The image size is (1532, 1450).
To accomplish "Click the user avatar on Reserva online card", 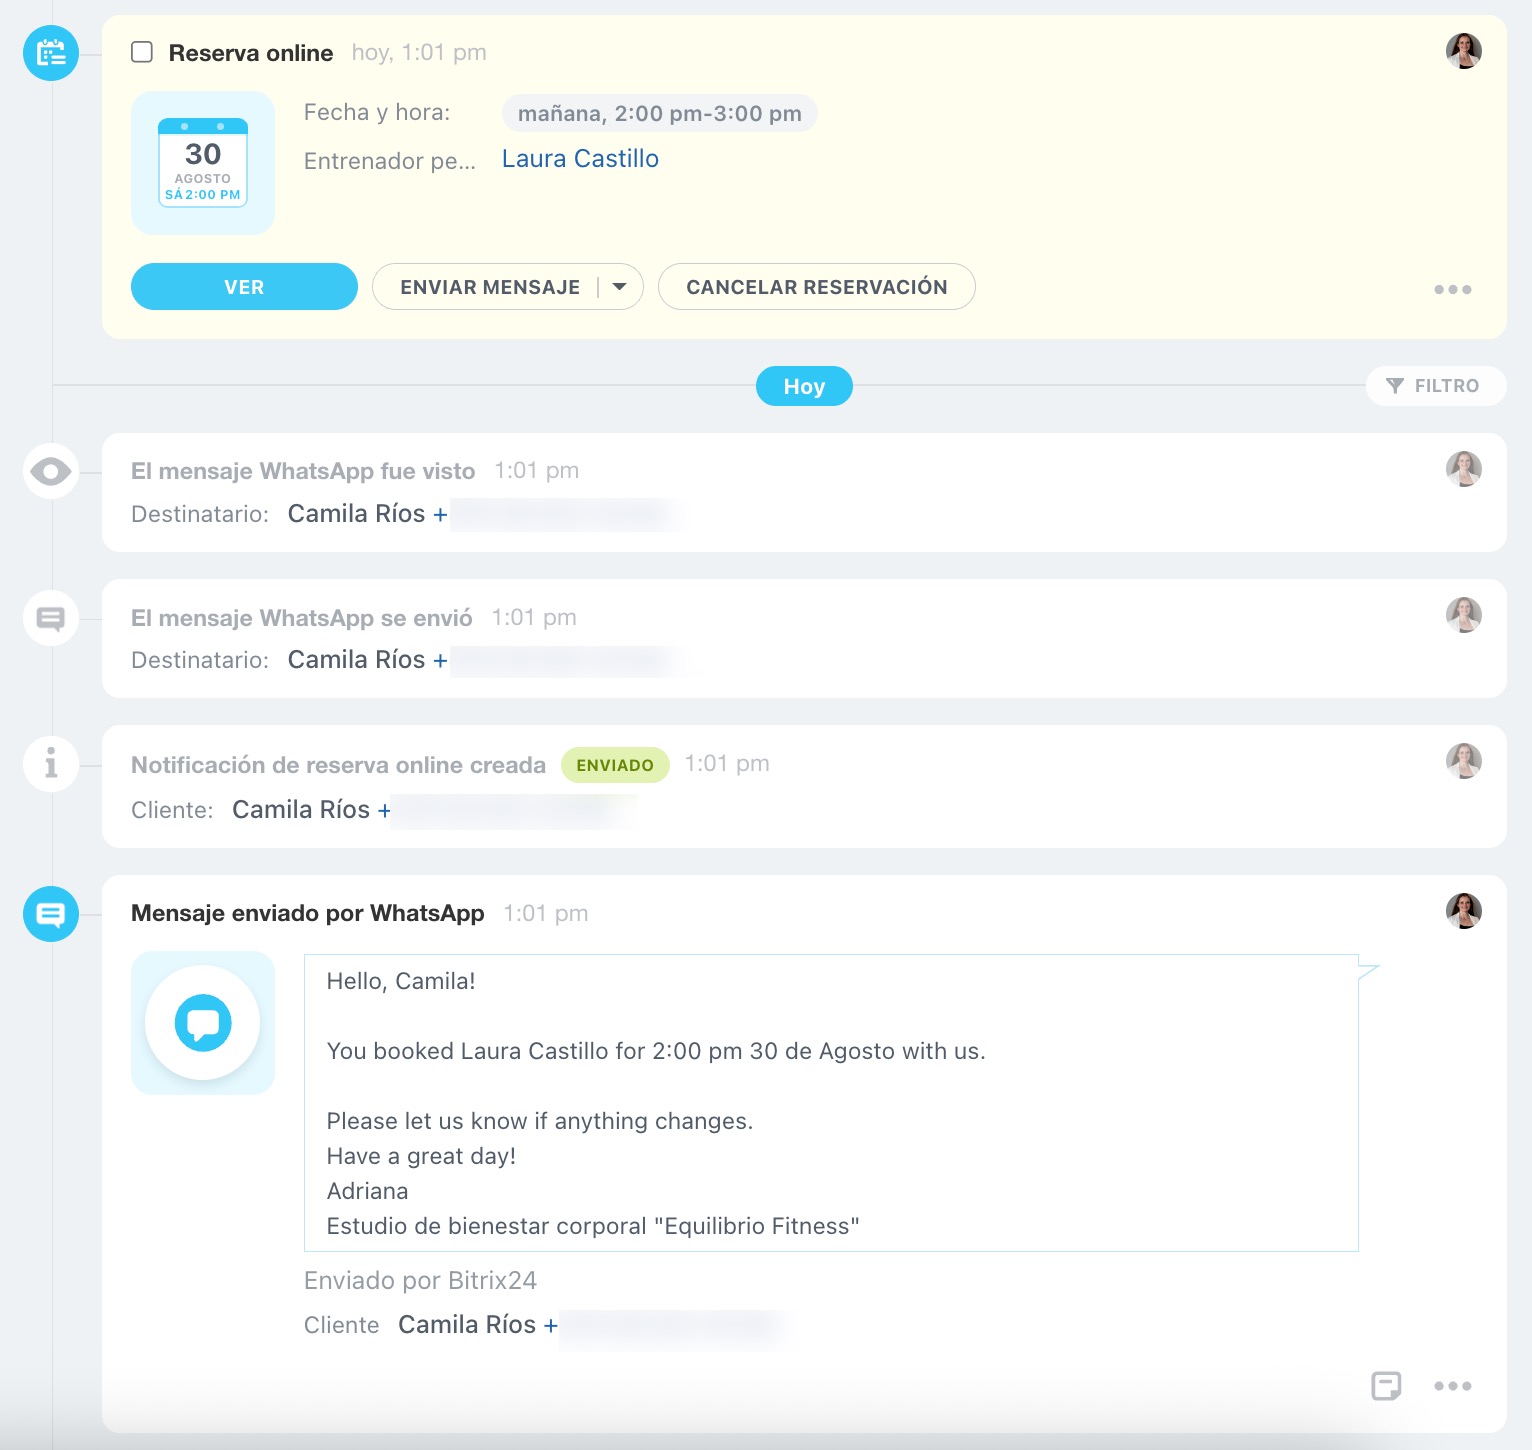I will pyautogui.click(x=1463, y=51).
